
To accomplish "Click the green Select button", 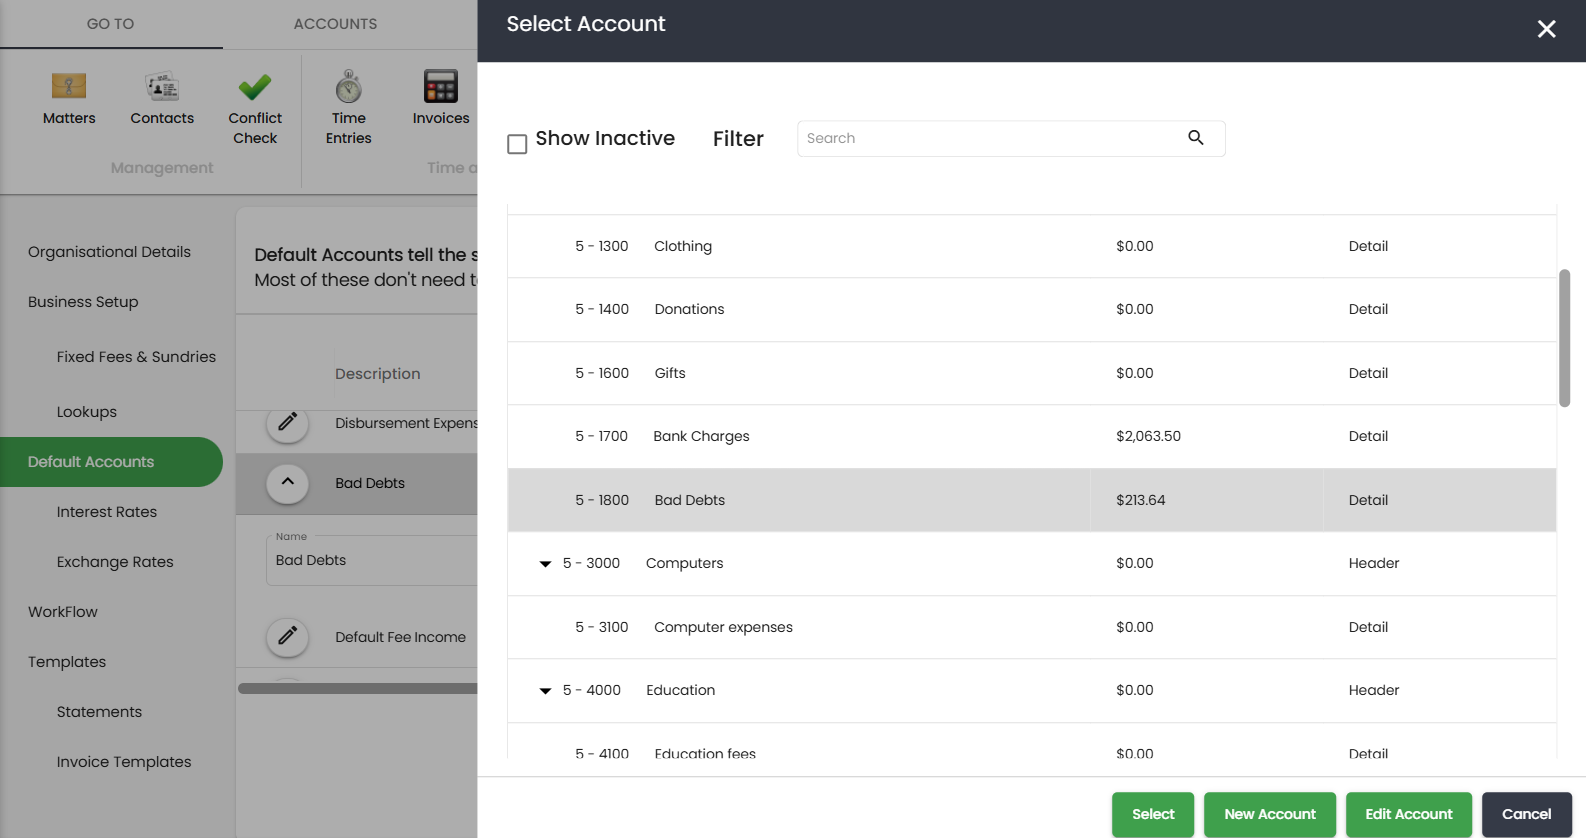I will pos(1153,814).
